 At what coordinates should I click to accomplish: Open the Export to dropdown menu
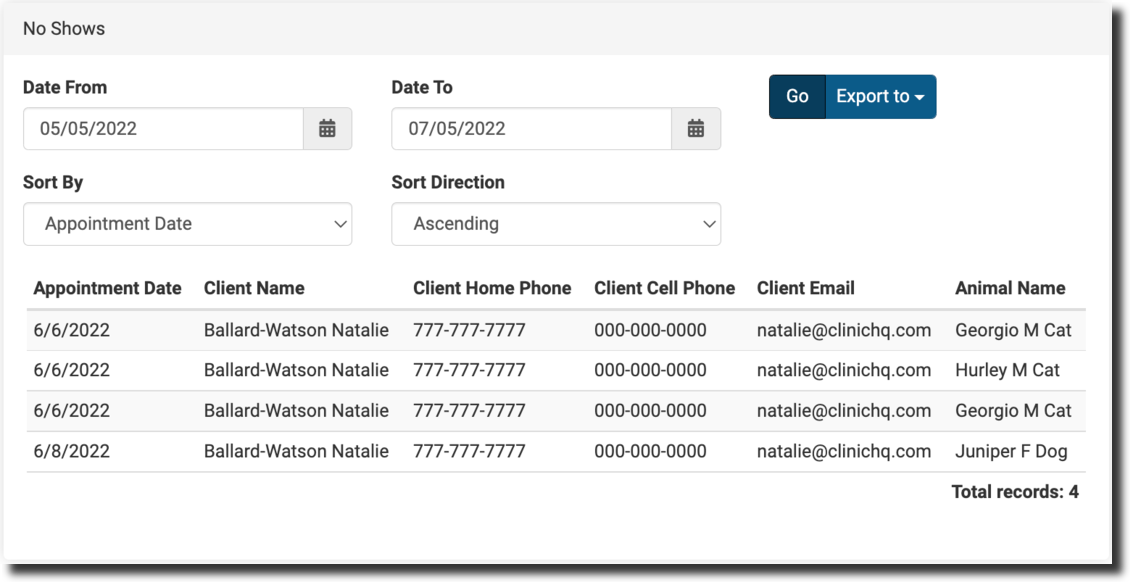pyautogui.click(x=880, y=97)
